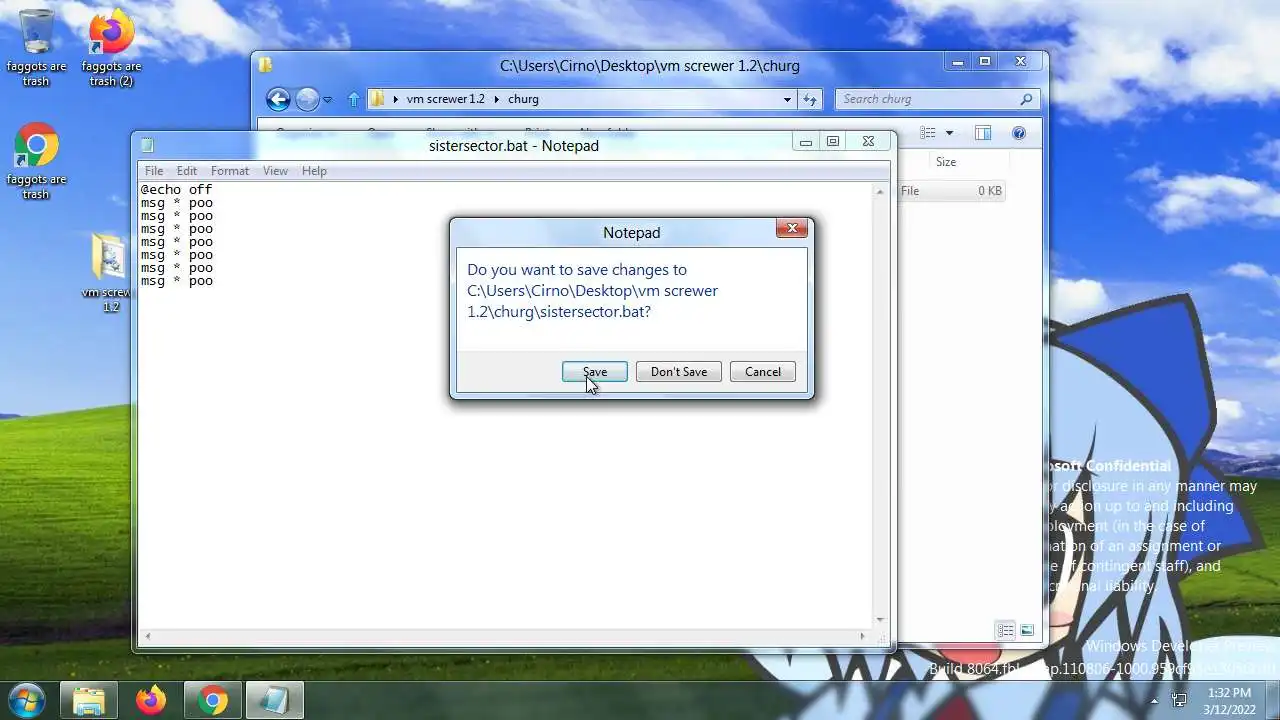The width and height of the screenshot is (1280, 720).
Task: Open File Explorer from the taskbar
Action: (x=89, y=700)
